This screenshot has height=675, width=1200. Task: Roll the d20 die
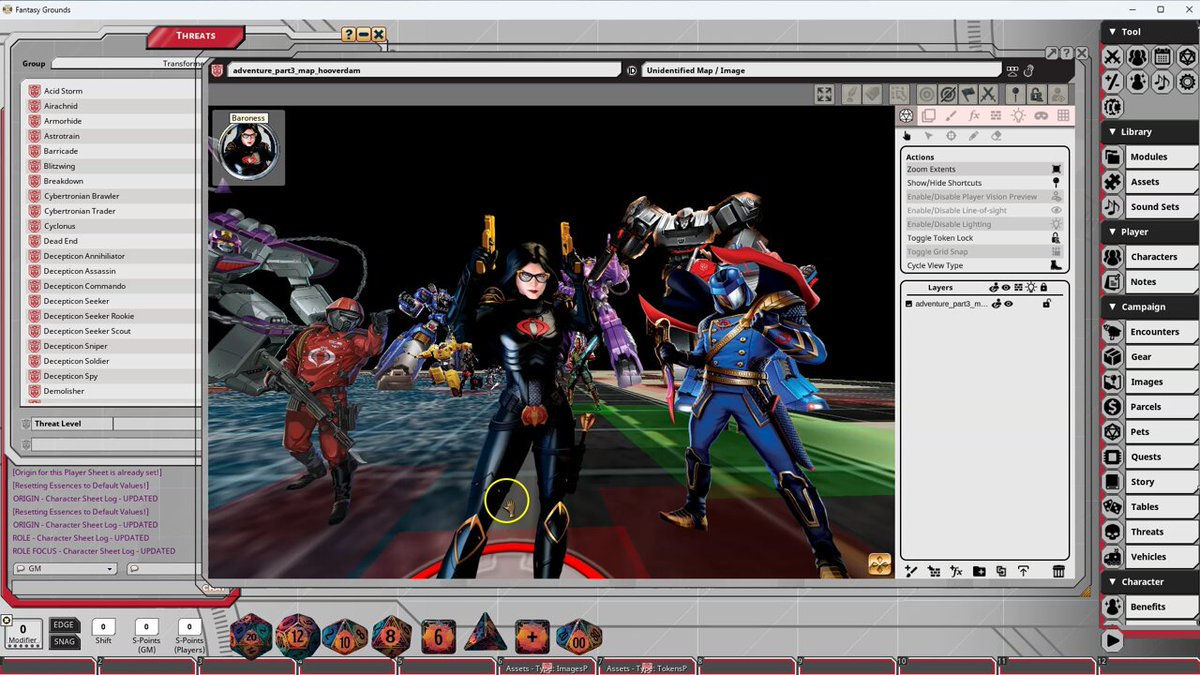coord(252,636)
